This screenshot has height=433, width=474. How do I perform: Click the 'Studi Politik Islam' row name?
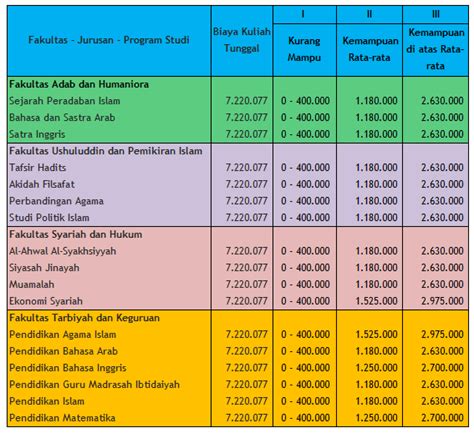point(49,218)
